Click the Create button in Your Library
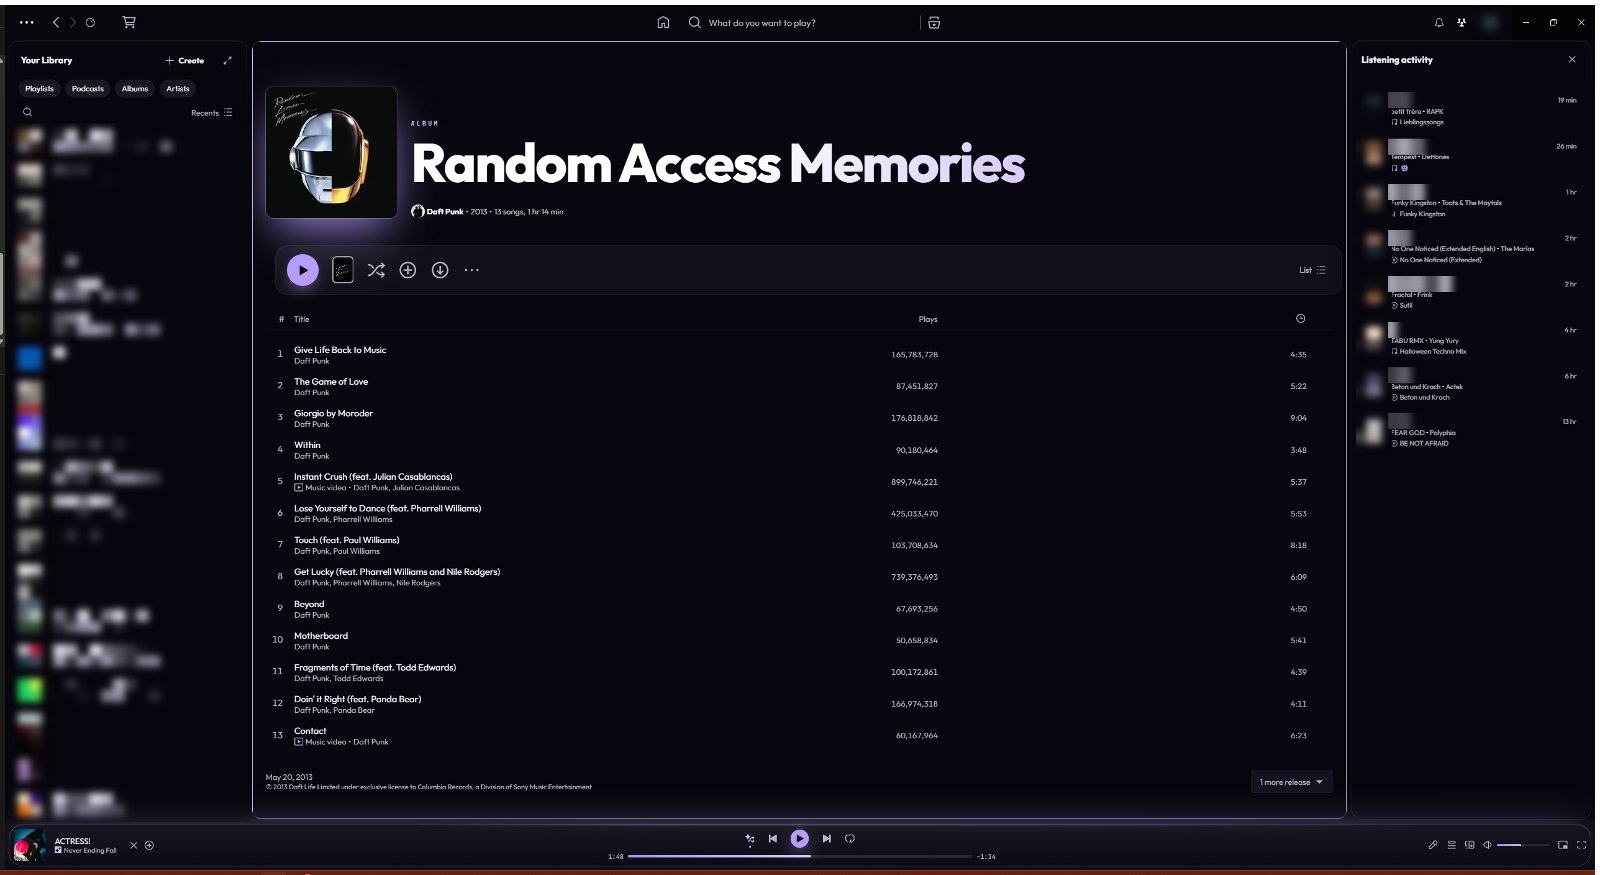This screenshot has width=1600, height=875. click(185, 61)
